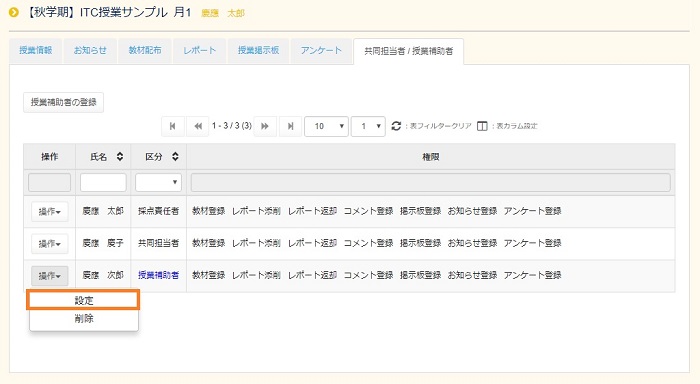Switch to アンケート tab
This screenshot has width=700, height=384.
(321, 50)
